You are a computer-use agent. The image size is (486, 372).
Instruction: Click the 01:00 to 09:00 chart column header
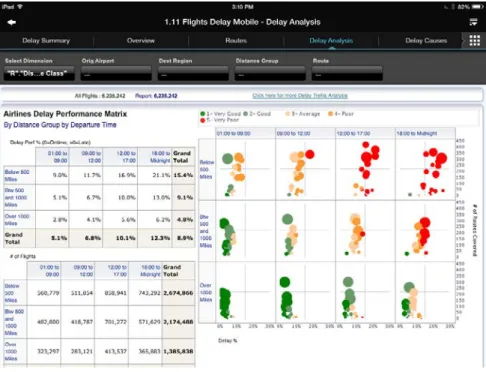click(234, 133)
